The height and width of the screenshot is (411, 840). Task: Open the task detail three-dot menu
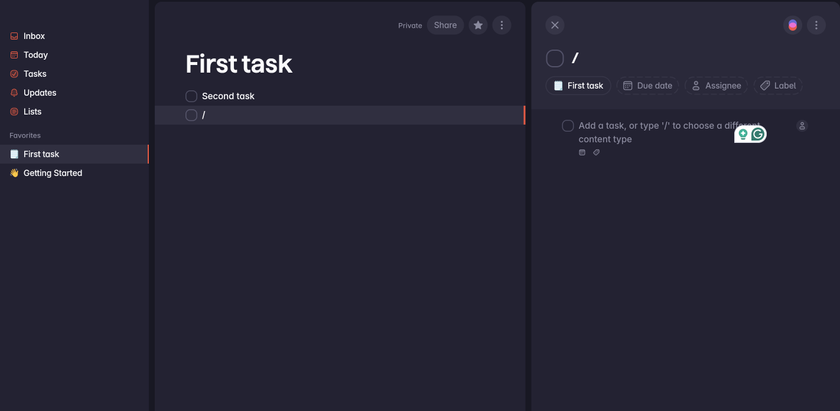(816, 25)
